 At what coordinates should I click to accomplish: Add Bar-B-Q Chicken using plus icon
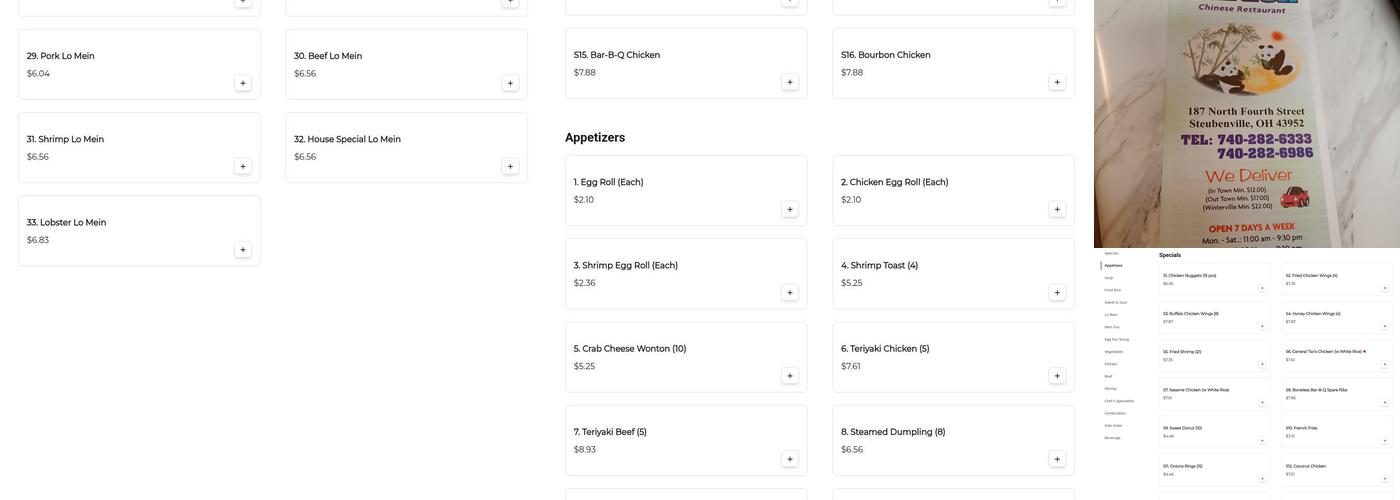click(790, 82)
